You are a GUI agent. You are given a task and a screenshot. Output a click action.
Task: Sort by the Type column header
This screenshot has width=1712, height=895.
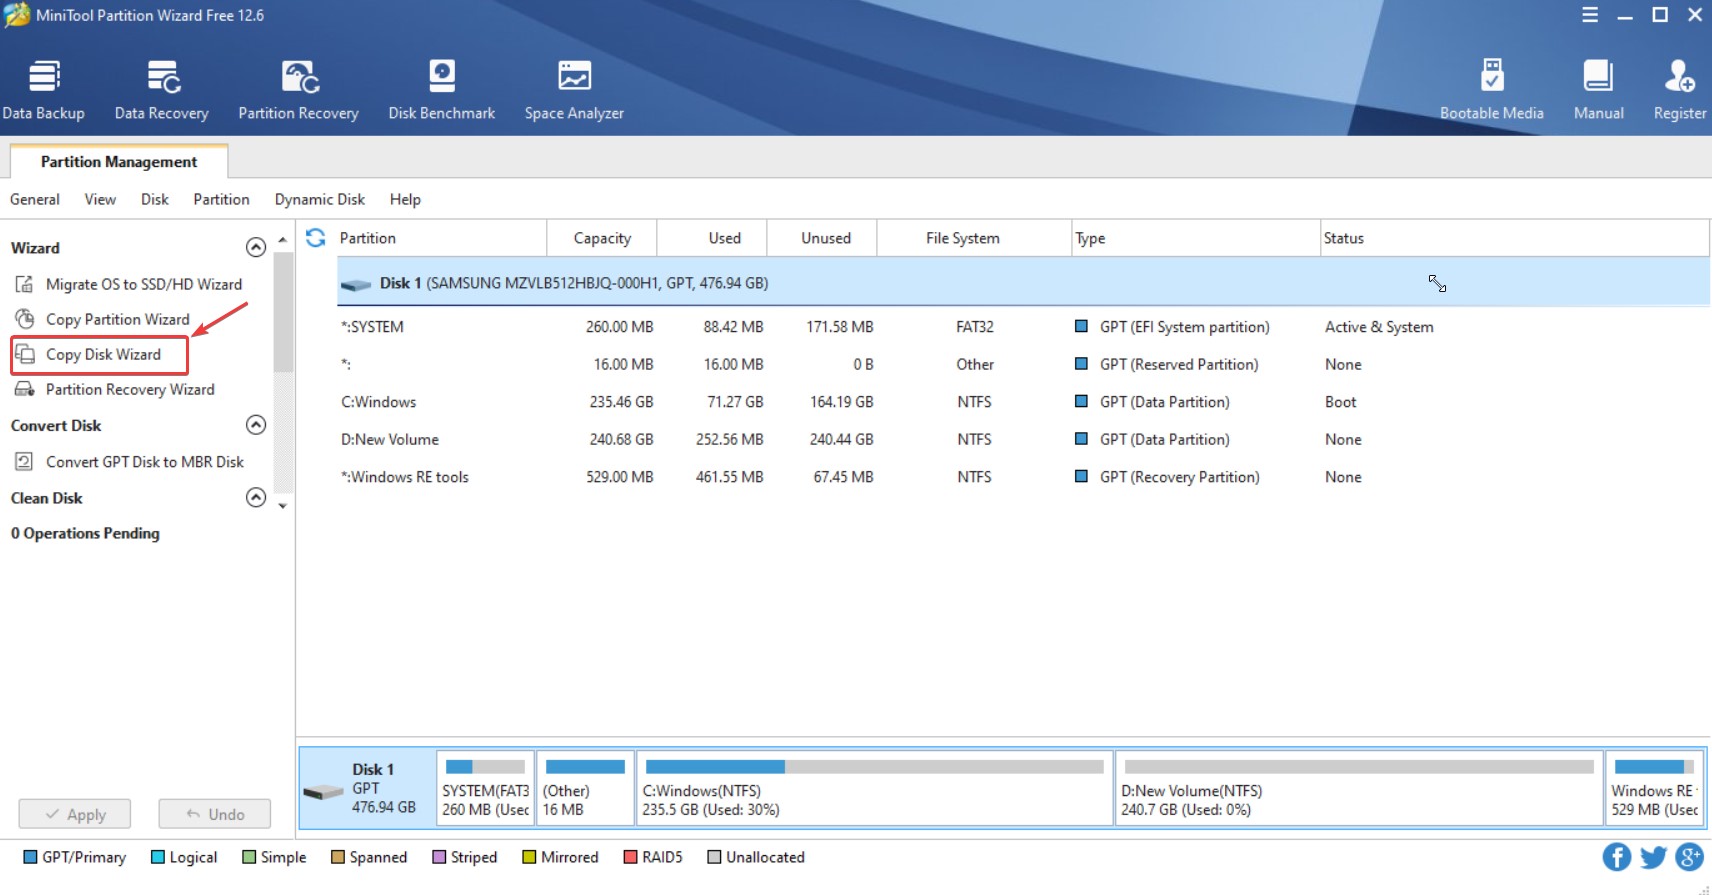click(x=1196, y=238)
